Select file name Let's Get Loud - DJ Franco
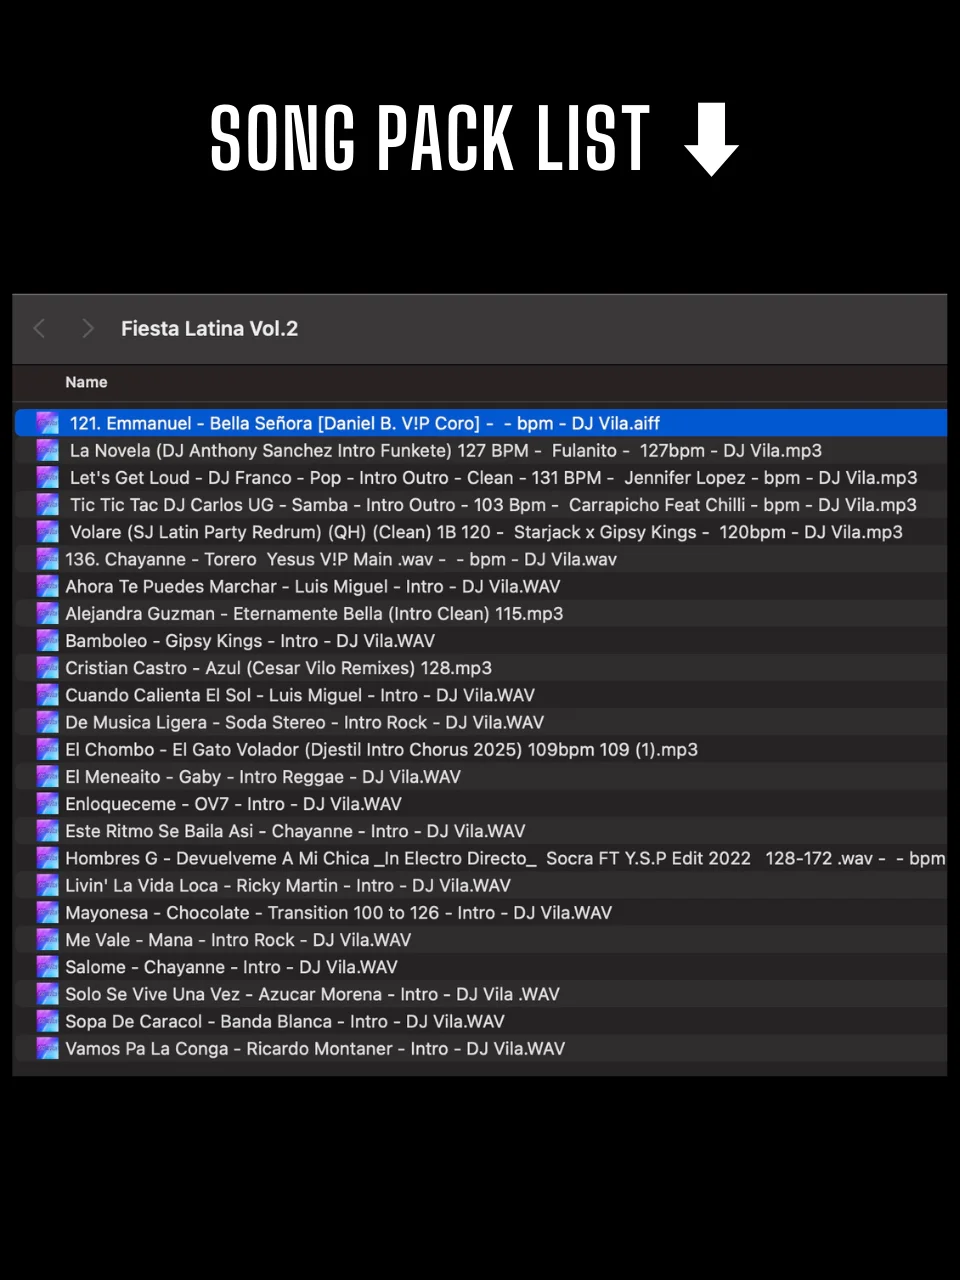Screen dimensions: 960x1280 click(x=493, y=477)
